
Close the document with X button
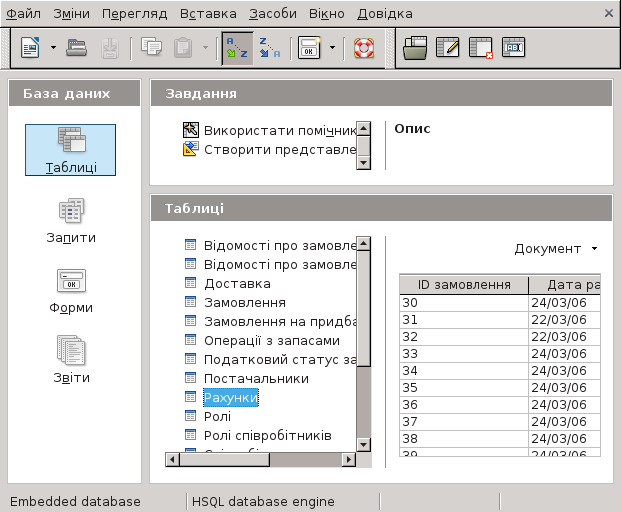pos(609,13)
